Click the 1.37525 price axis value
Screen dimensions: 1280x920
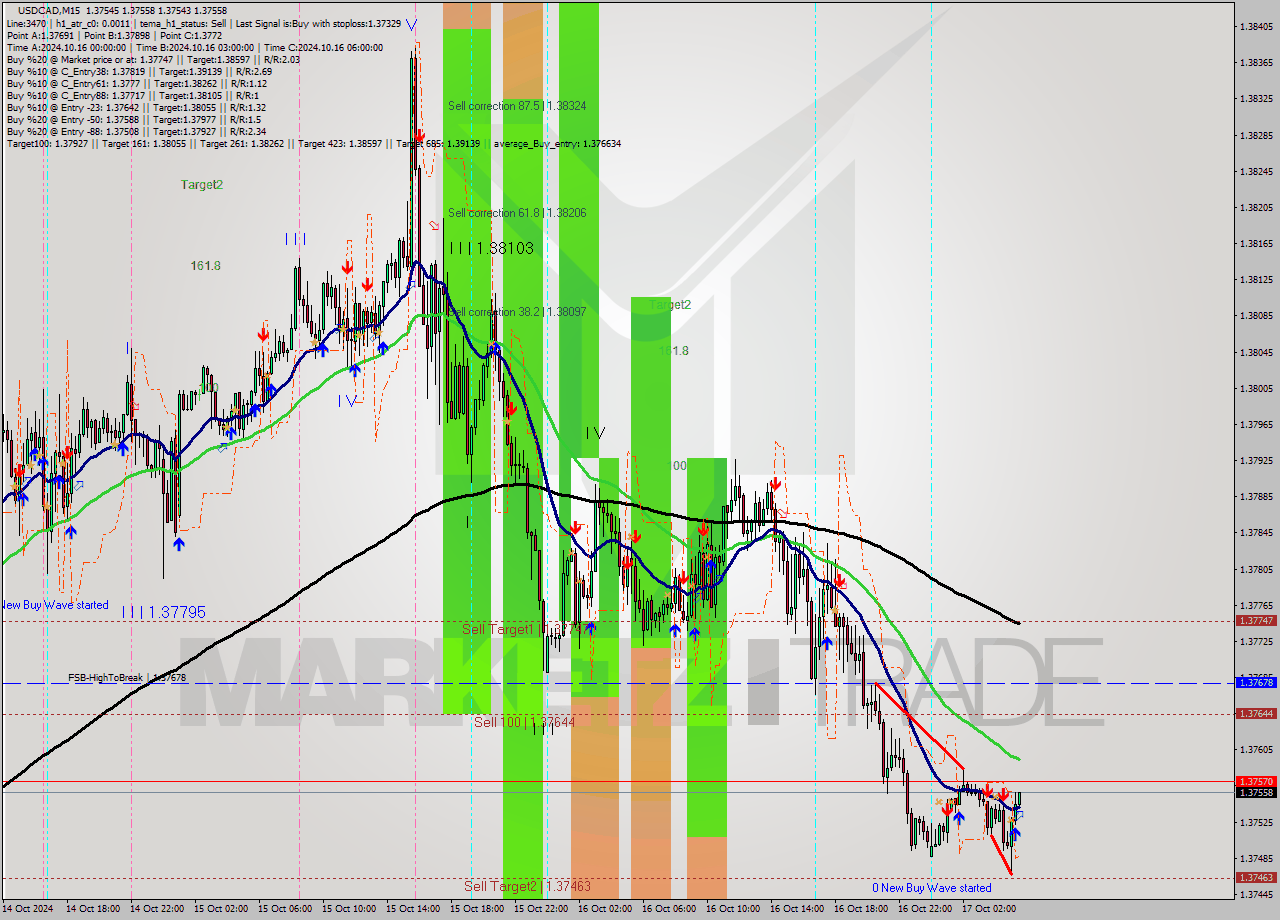click(x=1256, y=822)
